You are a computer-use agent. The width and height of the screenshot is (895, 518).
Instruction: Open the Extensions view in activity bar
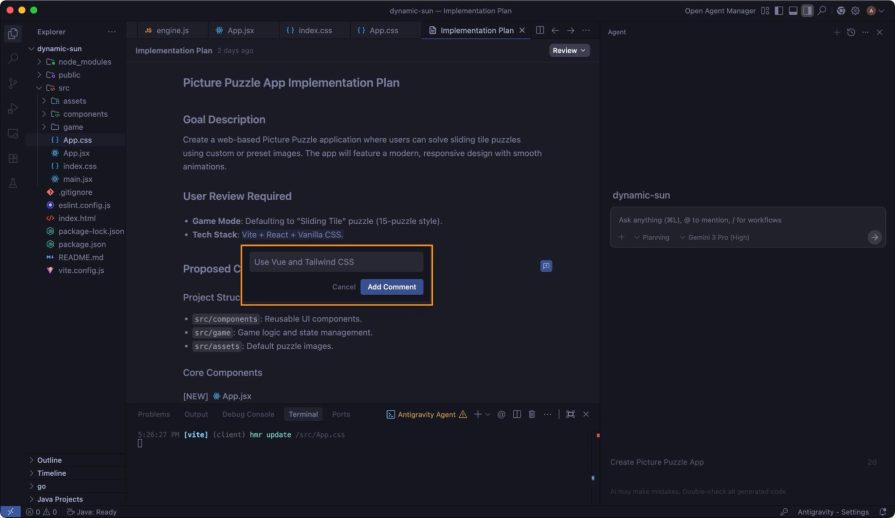click(x=13, y=159)
